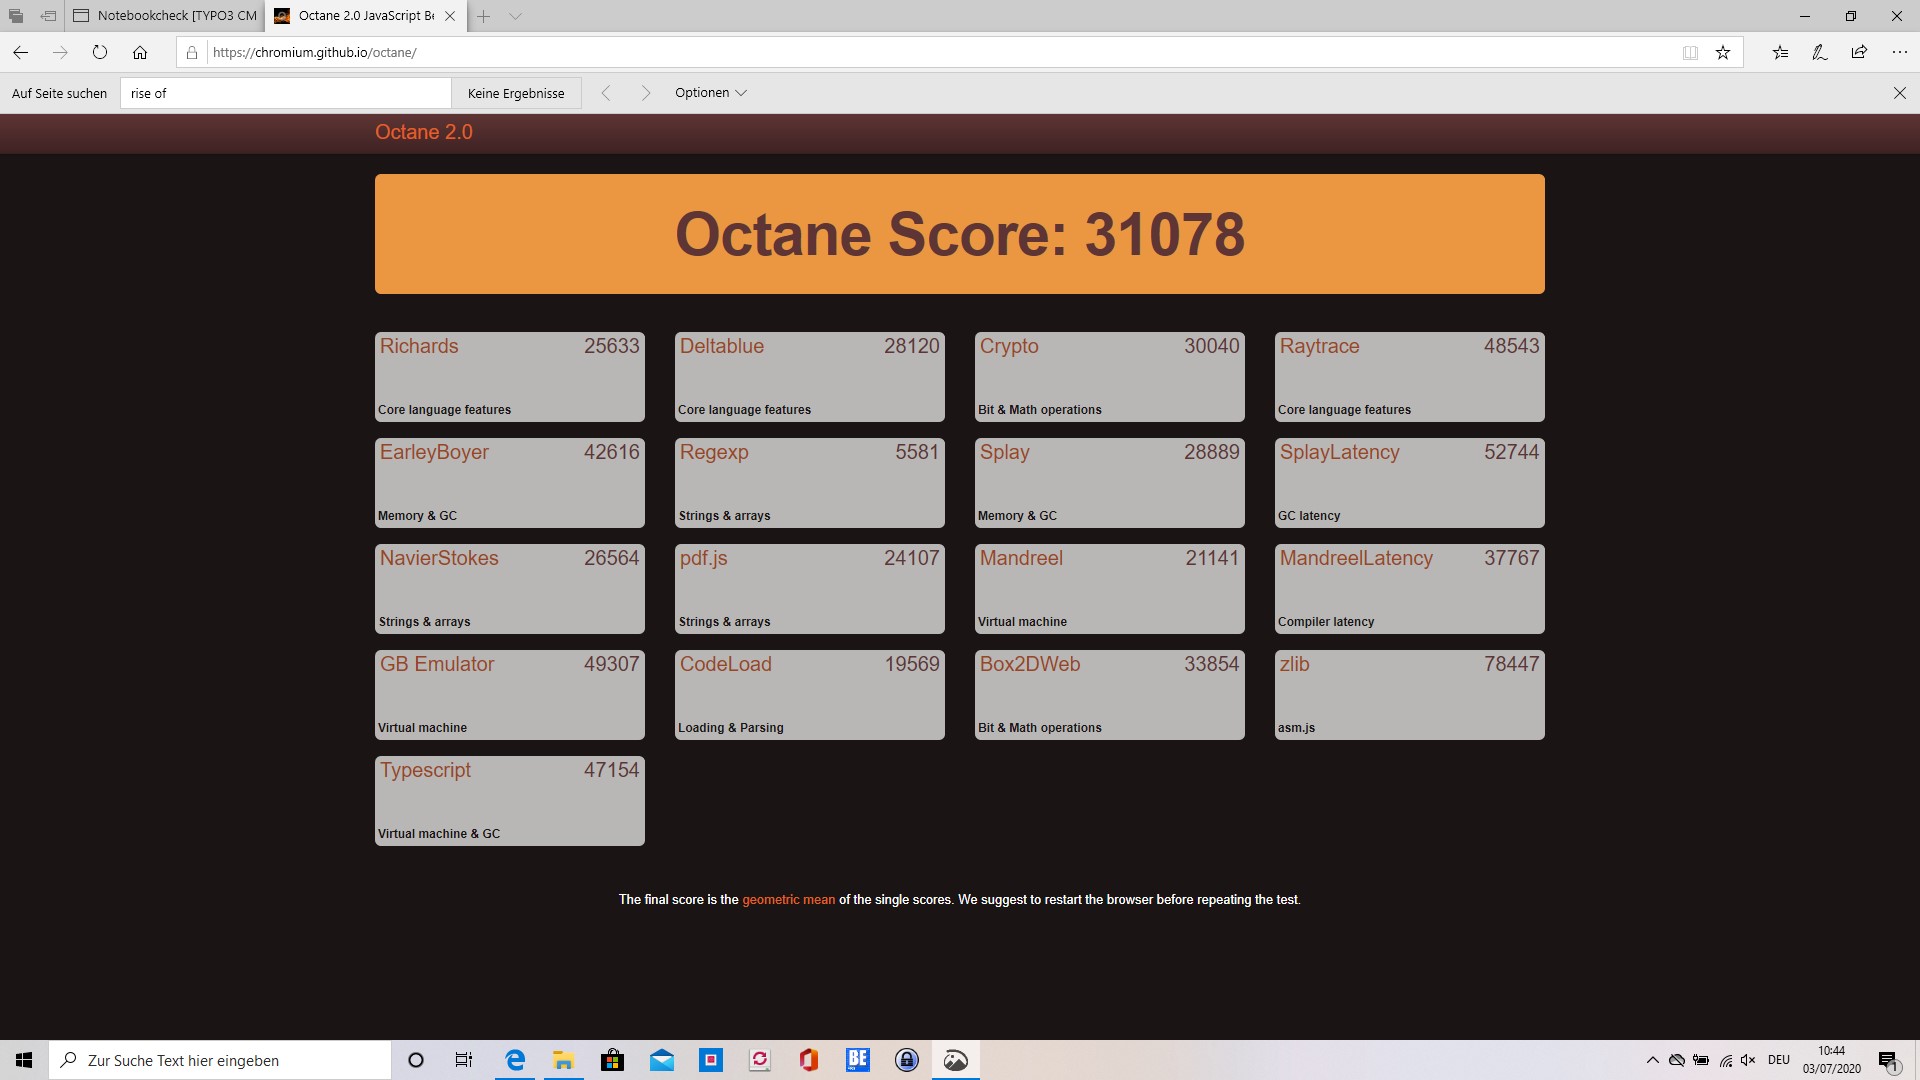This screenshot has width=1920, height=1080.
Task: Open reading view book icon
Action: tap(1690, 52)
